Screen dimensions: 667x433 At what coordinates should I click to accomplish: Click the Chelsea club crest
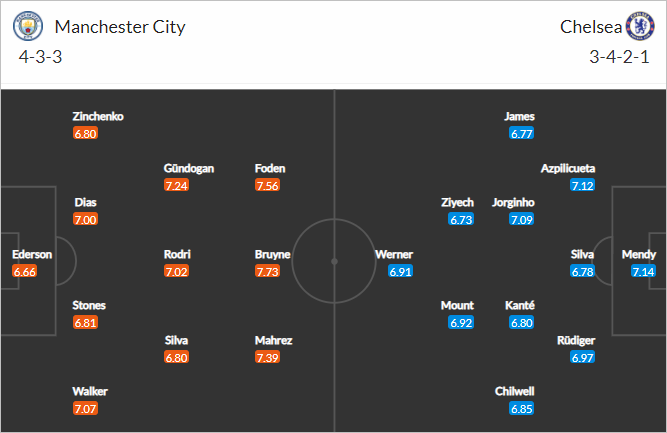[x=636, y=26]
